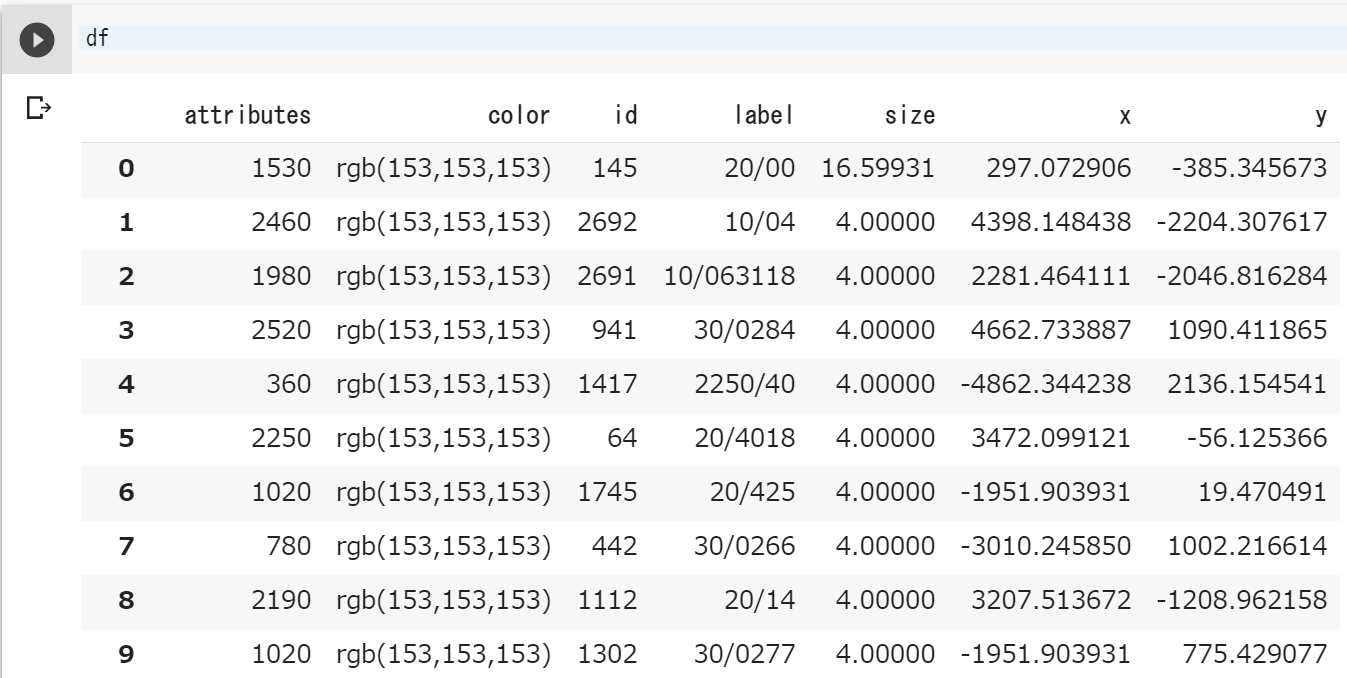Run the df code cell

click(x=37, y=40)
